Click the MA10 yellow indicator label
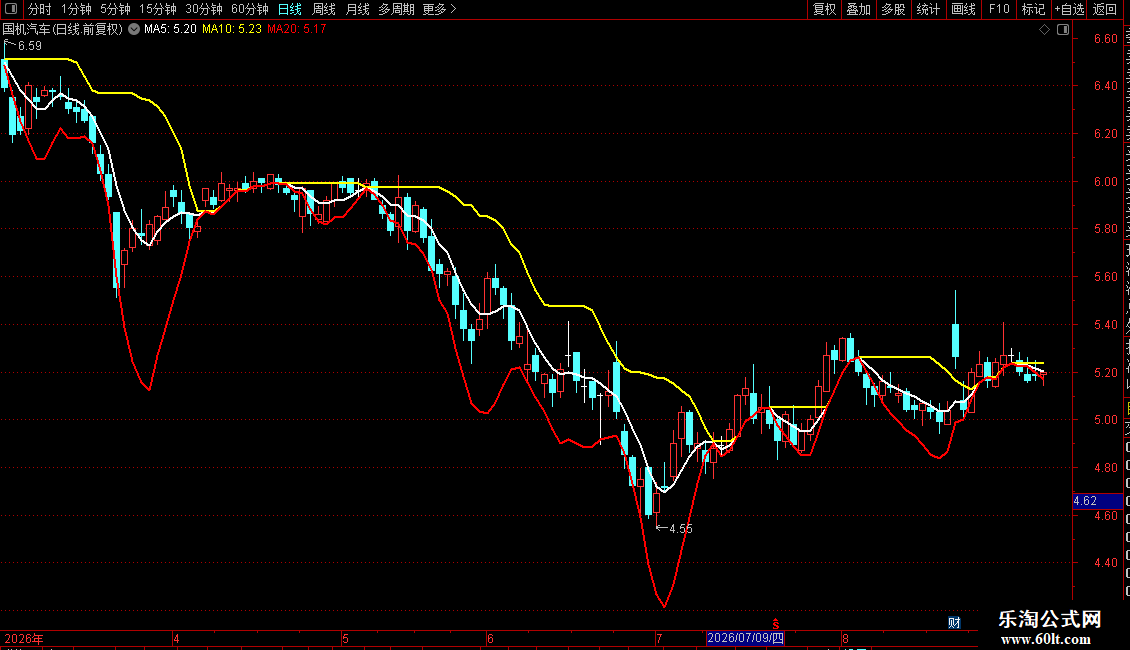This screenshot has height=650, width=1130. [x=231, y=30]
